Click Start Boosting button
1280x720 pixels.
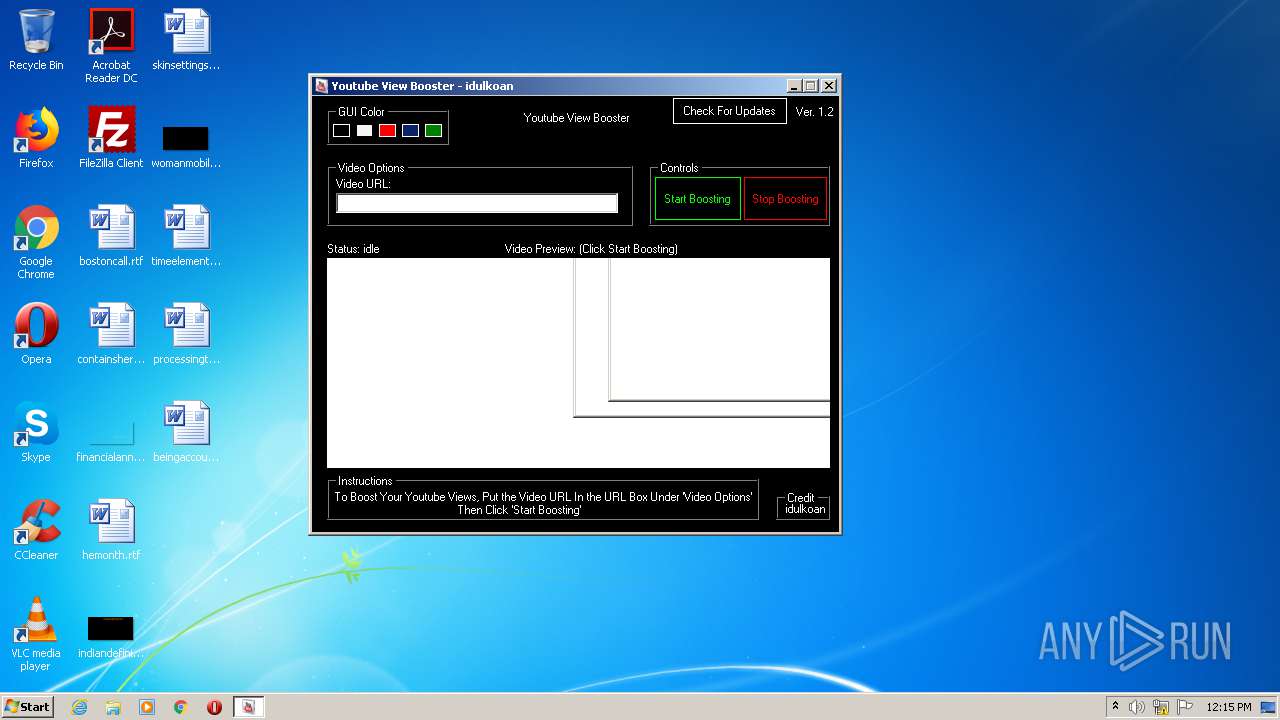pyautogui.click(x=698, y=199)
